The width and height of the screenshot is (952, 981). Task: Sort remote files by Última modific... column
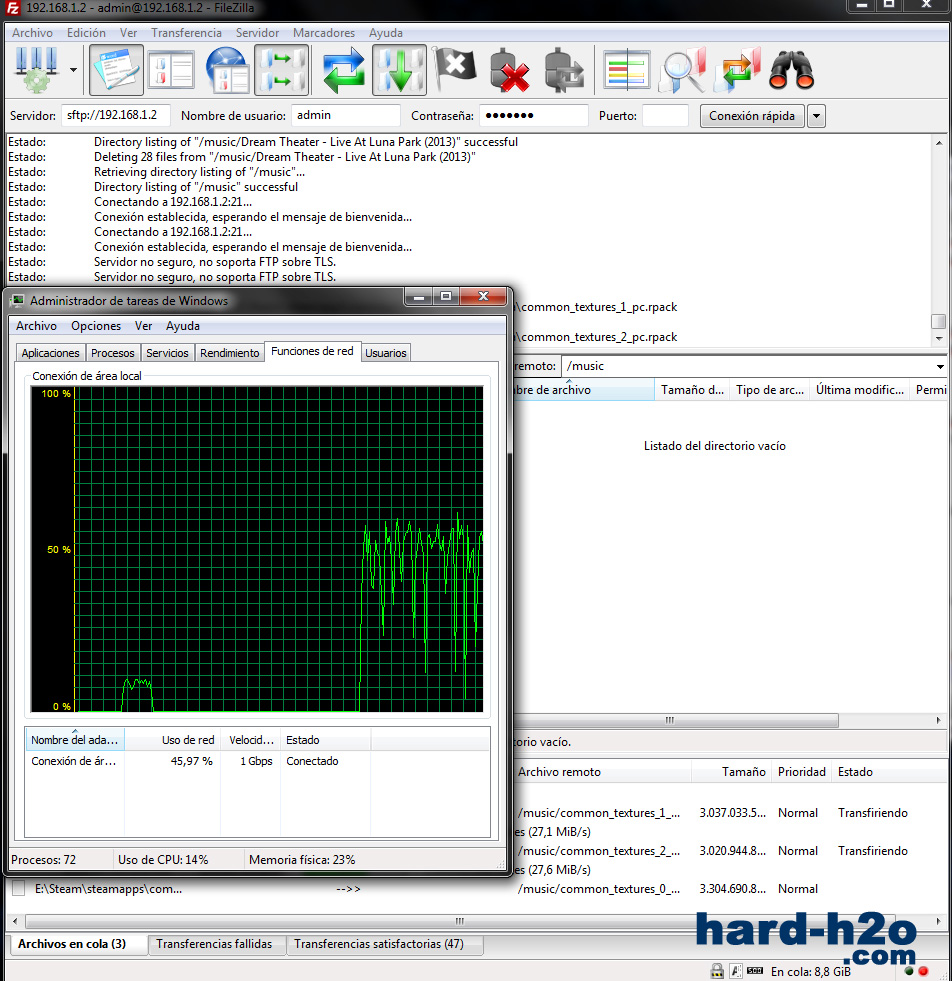pyautogui.click(x=859, y=390)
